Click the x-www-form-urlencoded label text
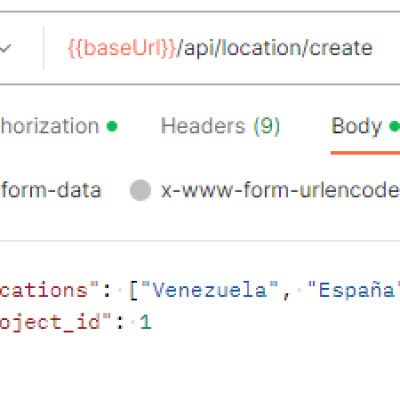The width and height of the screenshot is (400, 400). click(x=280, y=190)
